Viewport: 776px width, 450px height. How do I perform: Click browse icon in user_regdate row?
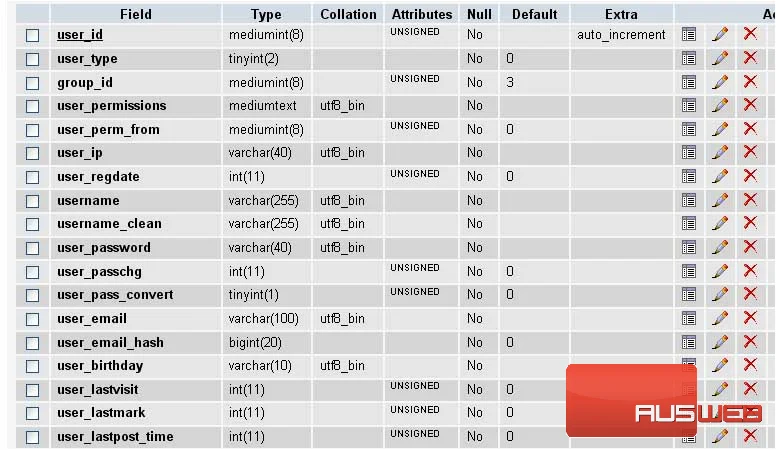(688, 176)
